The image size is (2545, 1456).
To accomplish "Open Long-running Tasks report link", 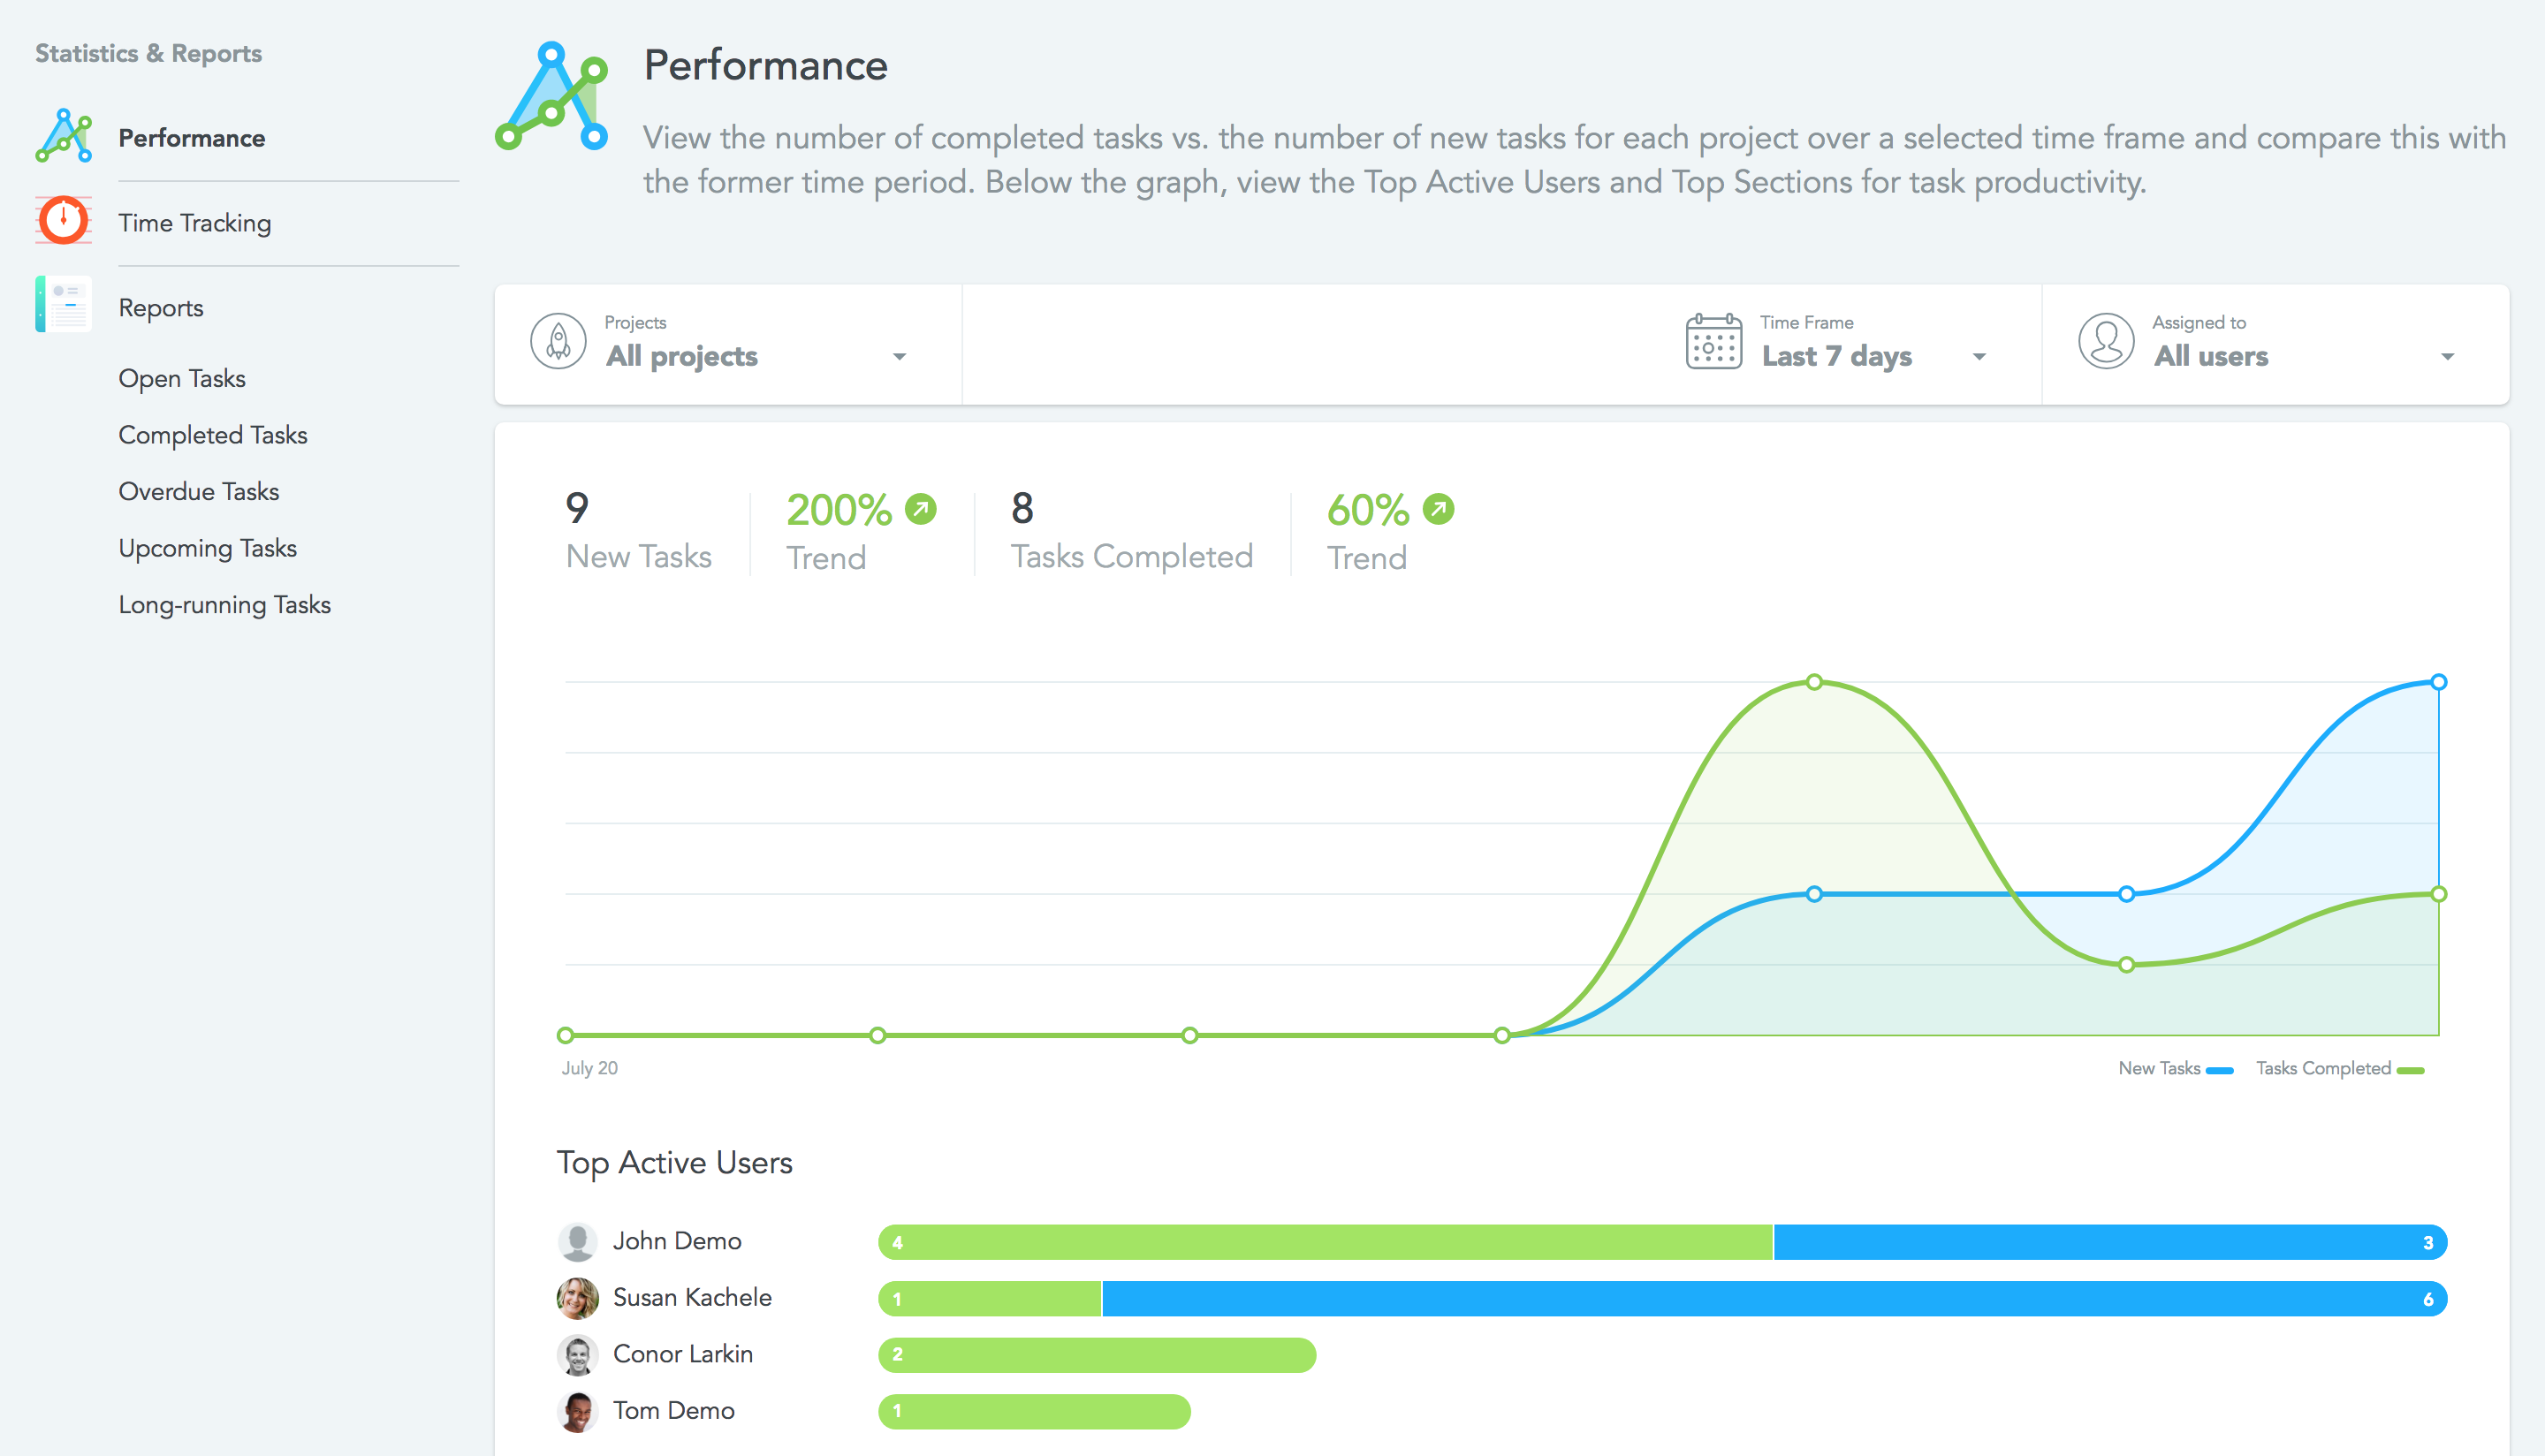I will pyautogui.click(x=225, y=605).
